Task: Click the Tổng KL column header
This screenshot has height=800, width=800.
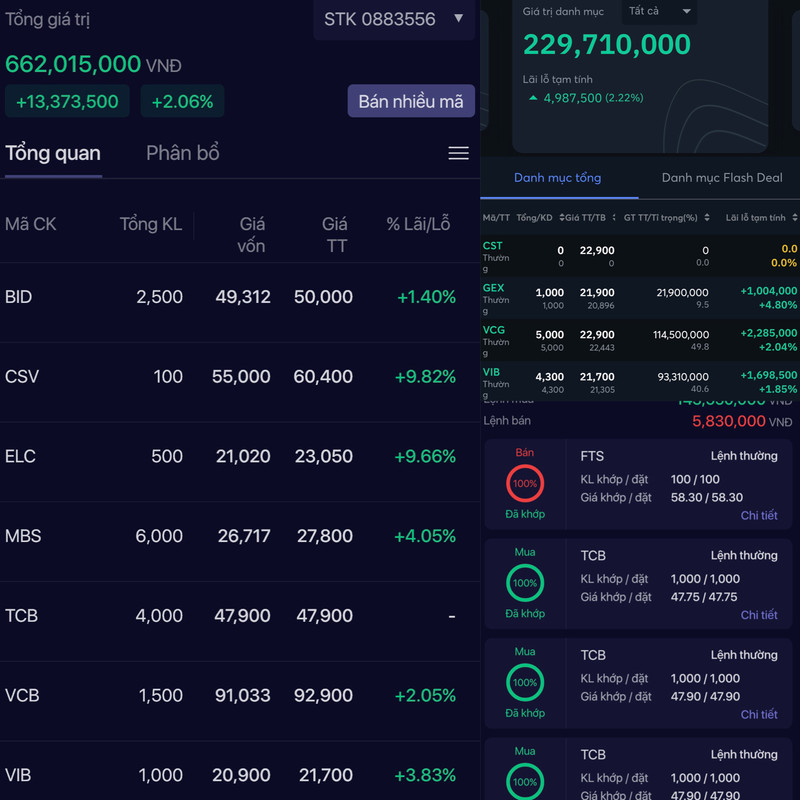Action: [x=151, y=224]
